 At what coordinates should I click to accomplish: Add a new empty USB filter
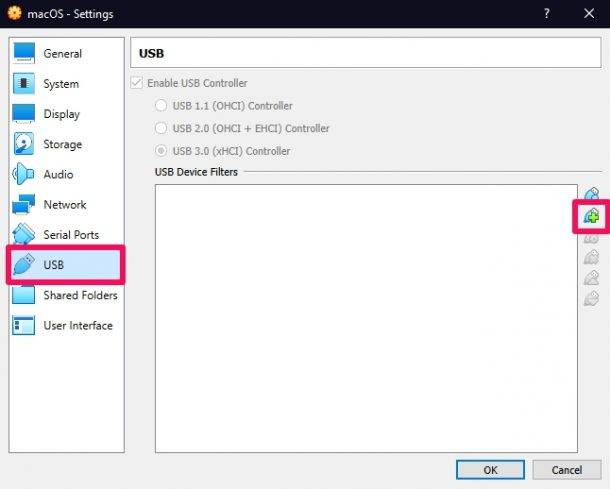click(x=592, y=193)
